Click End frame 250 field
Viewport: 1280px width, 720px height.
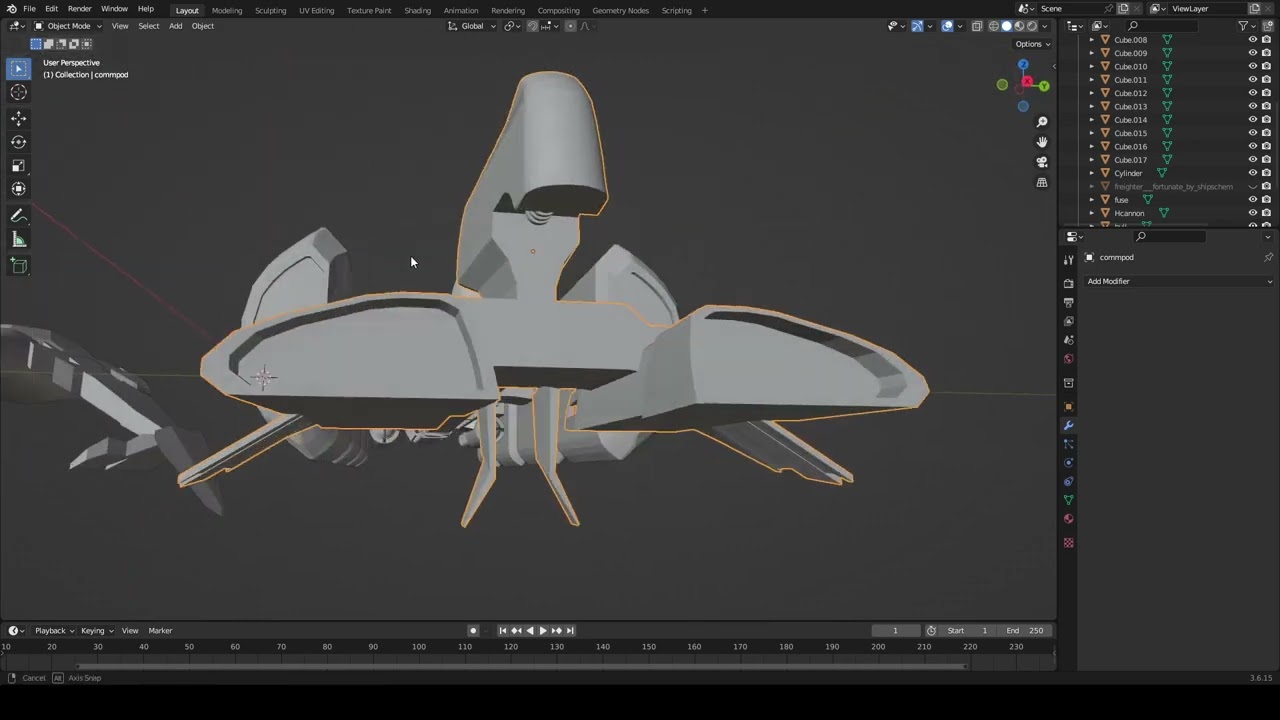click(x=1025, y=631)
